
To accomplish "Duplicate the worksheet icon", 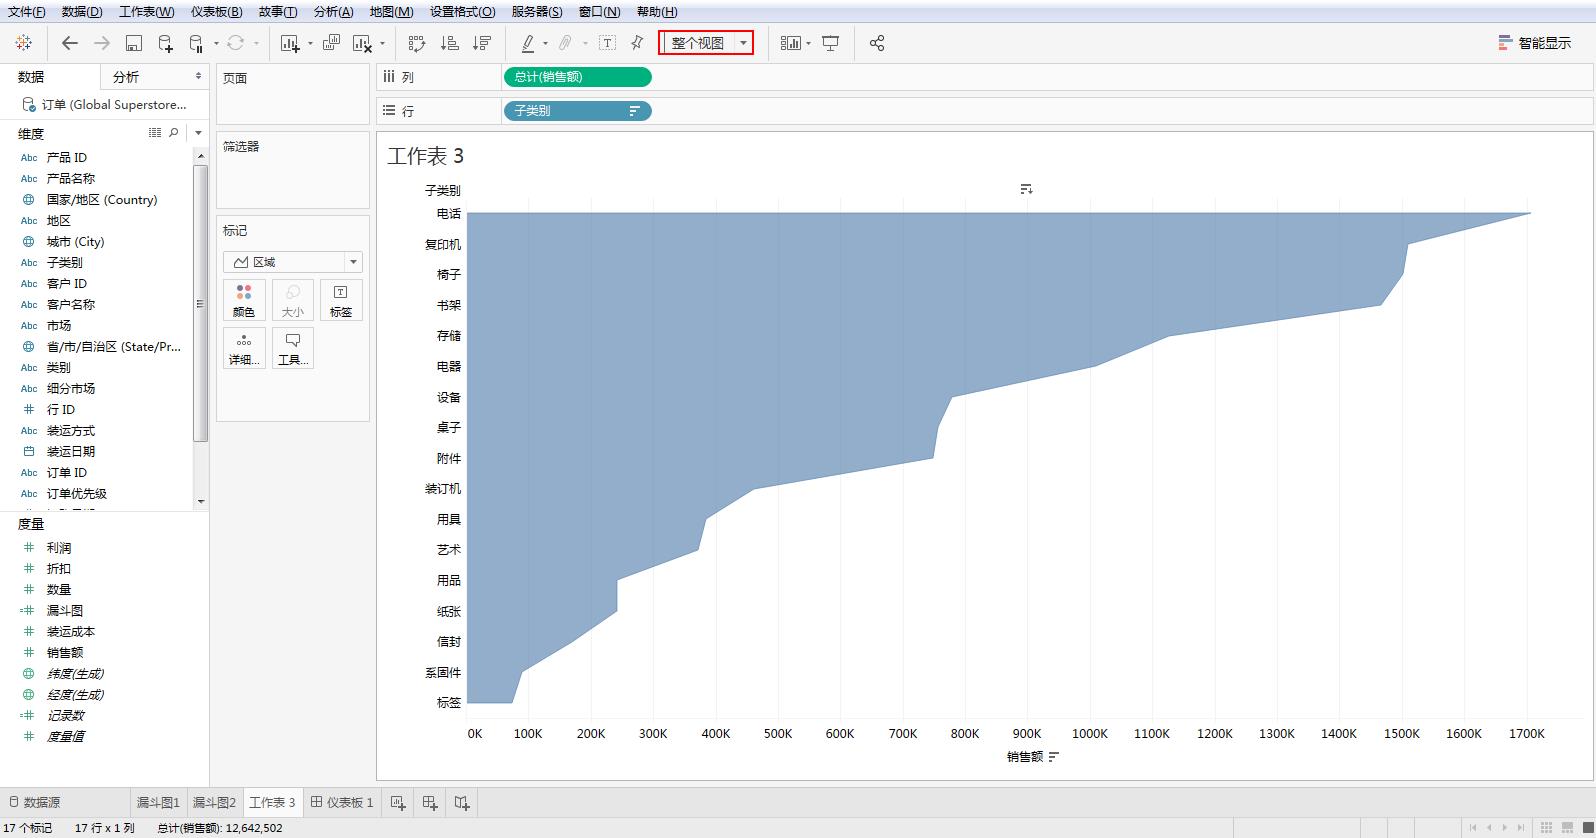I will pos(331,43).
